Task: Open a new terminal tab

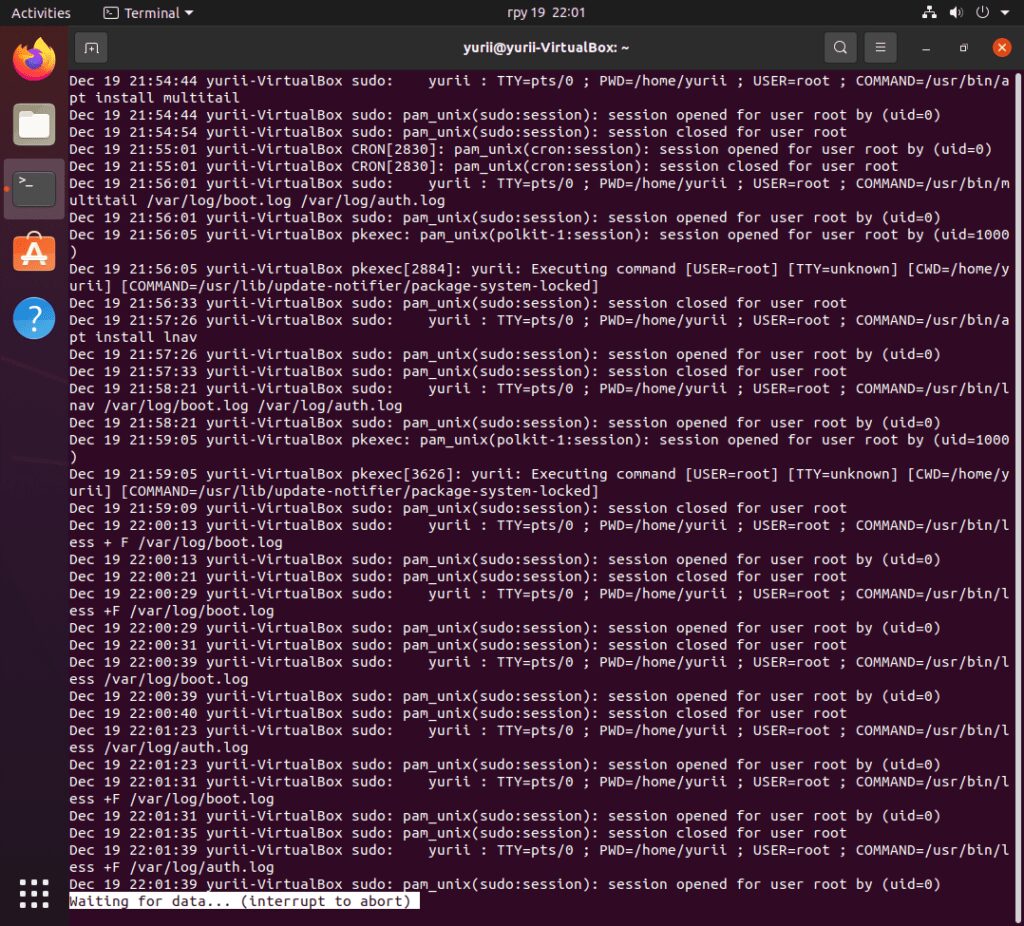Action: pos(91,47)
